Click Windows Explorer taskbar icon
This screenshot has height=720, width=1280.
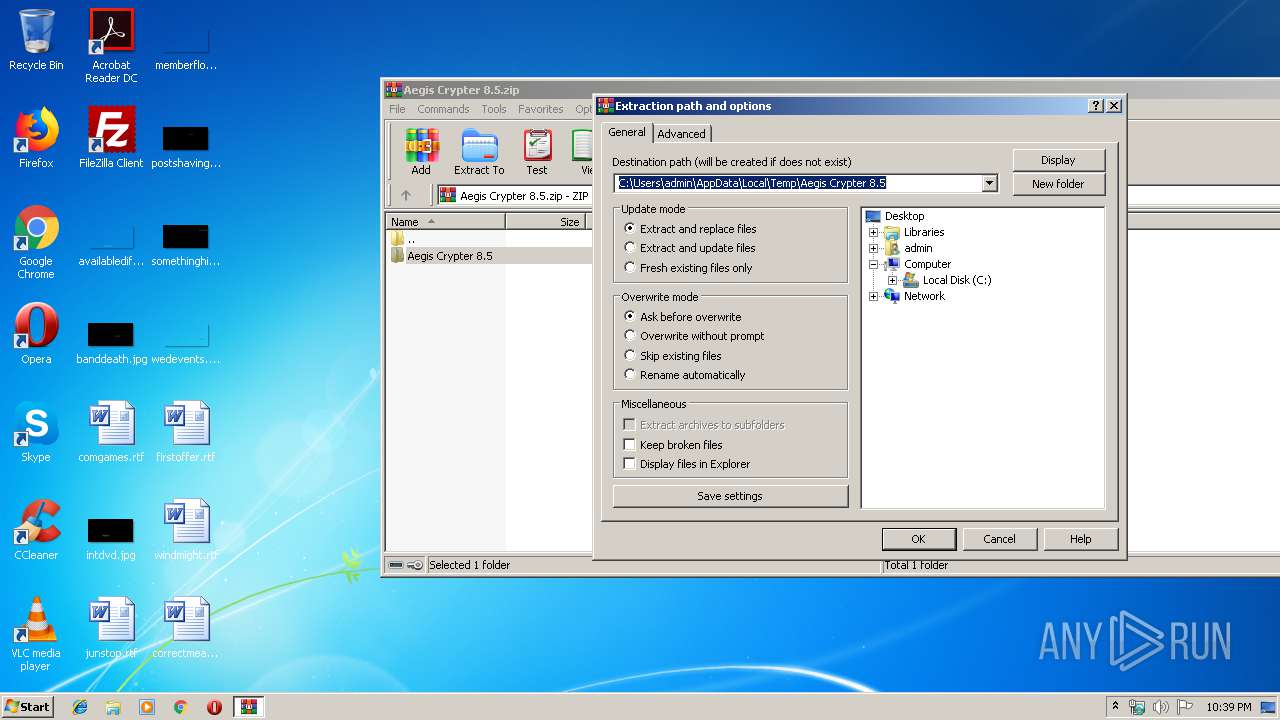pyautogui.click(x=113, y=707)
